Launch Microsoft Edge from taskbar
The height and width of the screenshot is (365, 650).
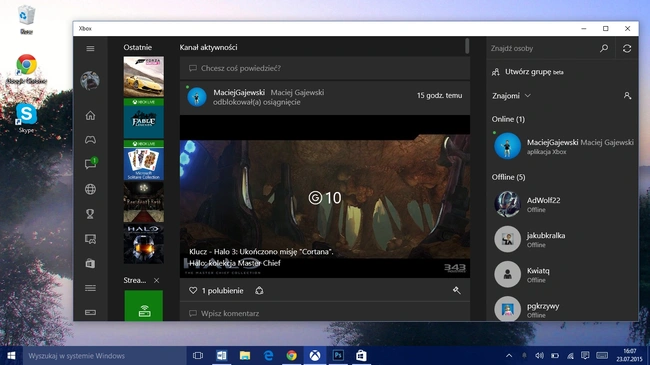point(269,355)
